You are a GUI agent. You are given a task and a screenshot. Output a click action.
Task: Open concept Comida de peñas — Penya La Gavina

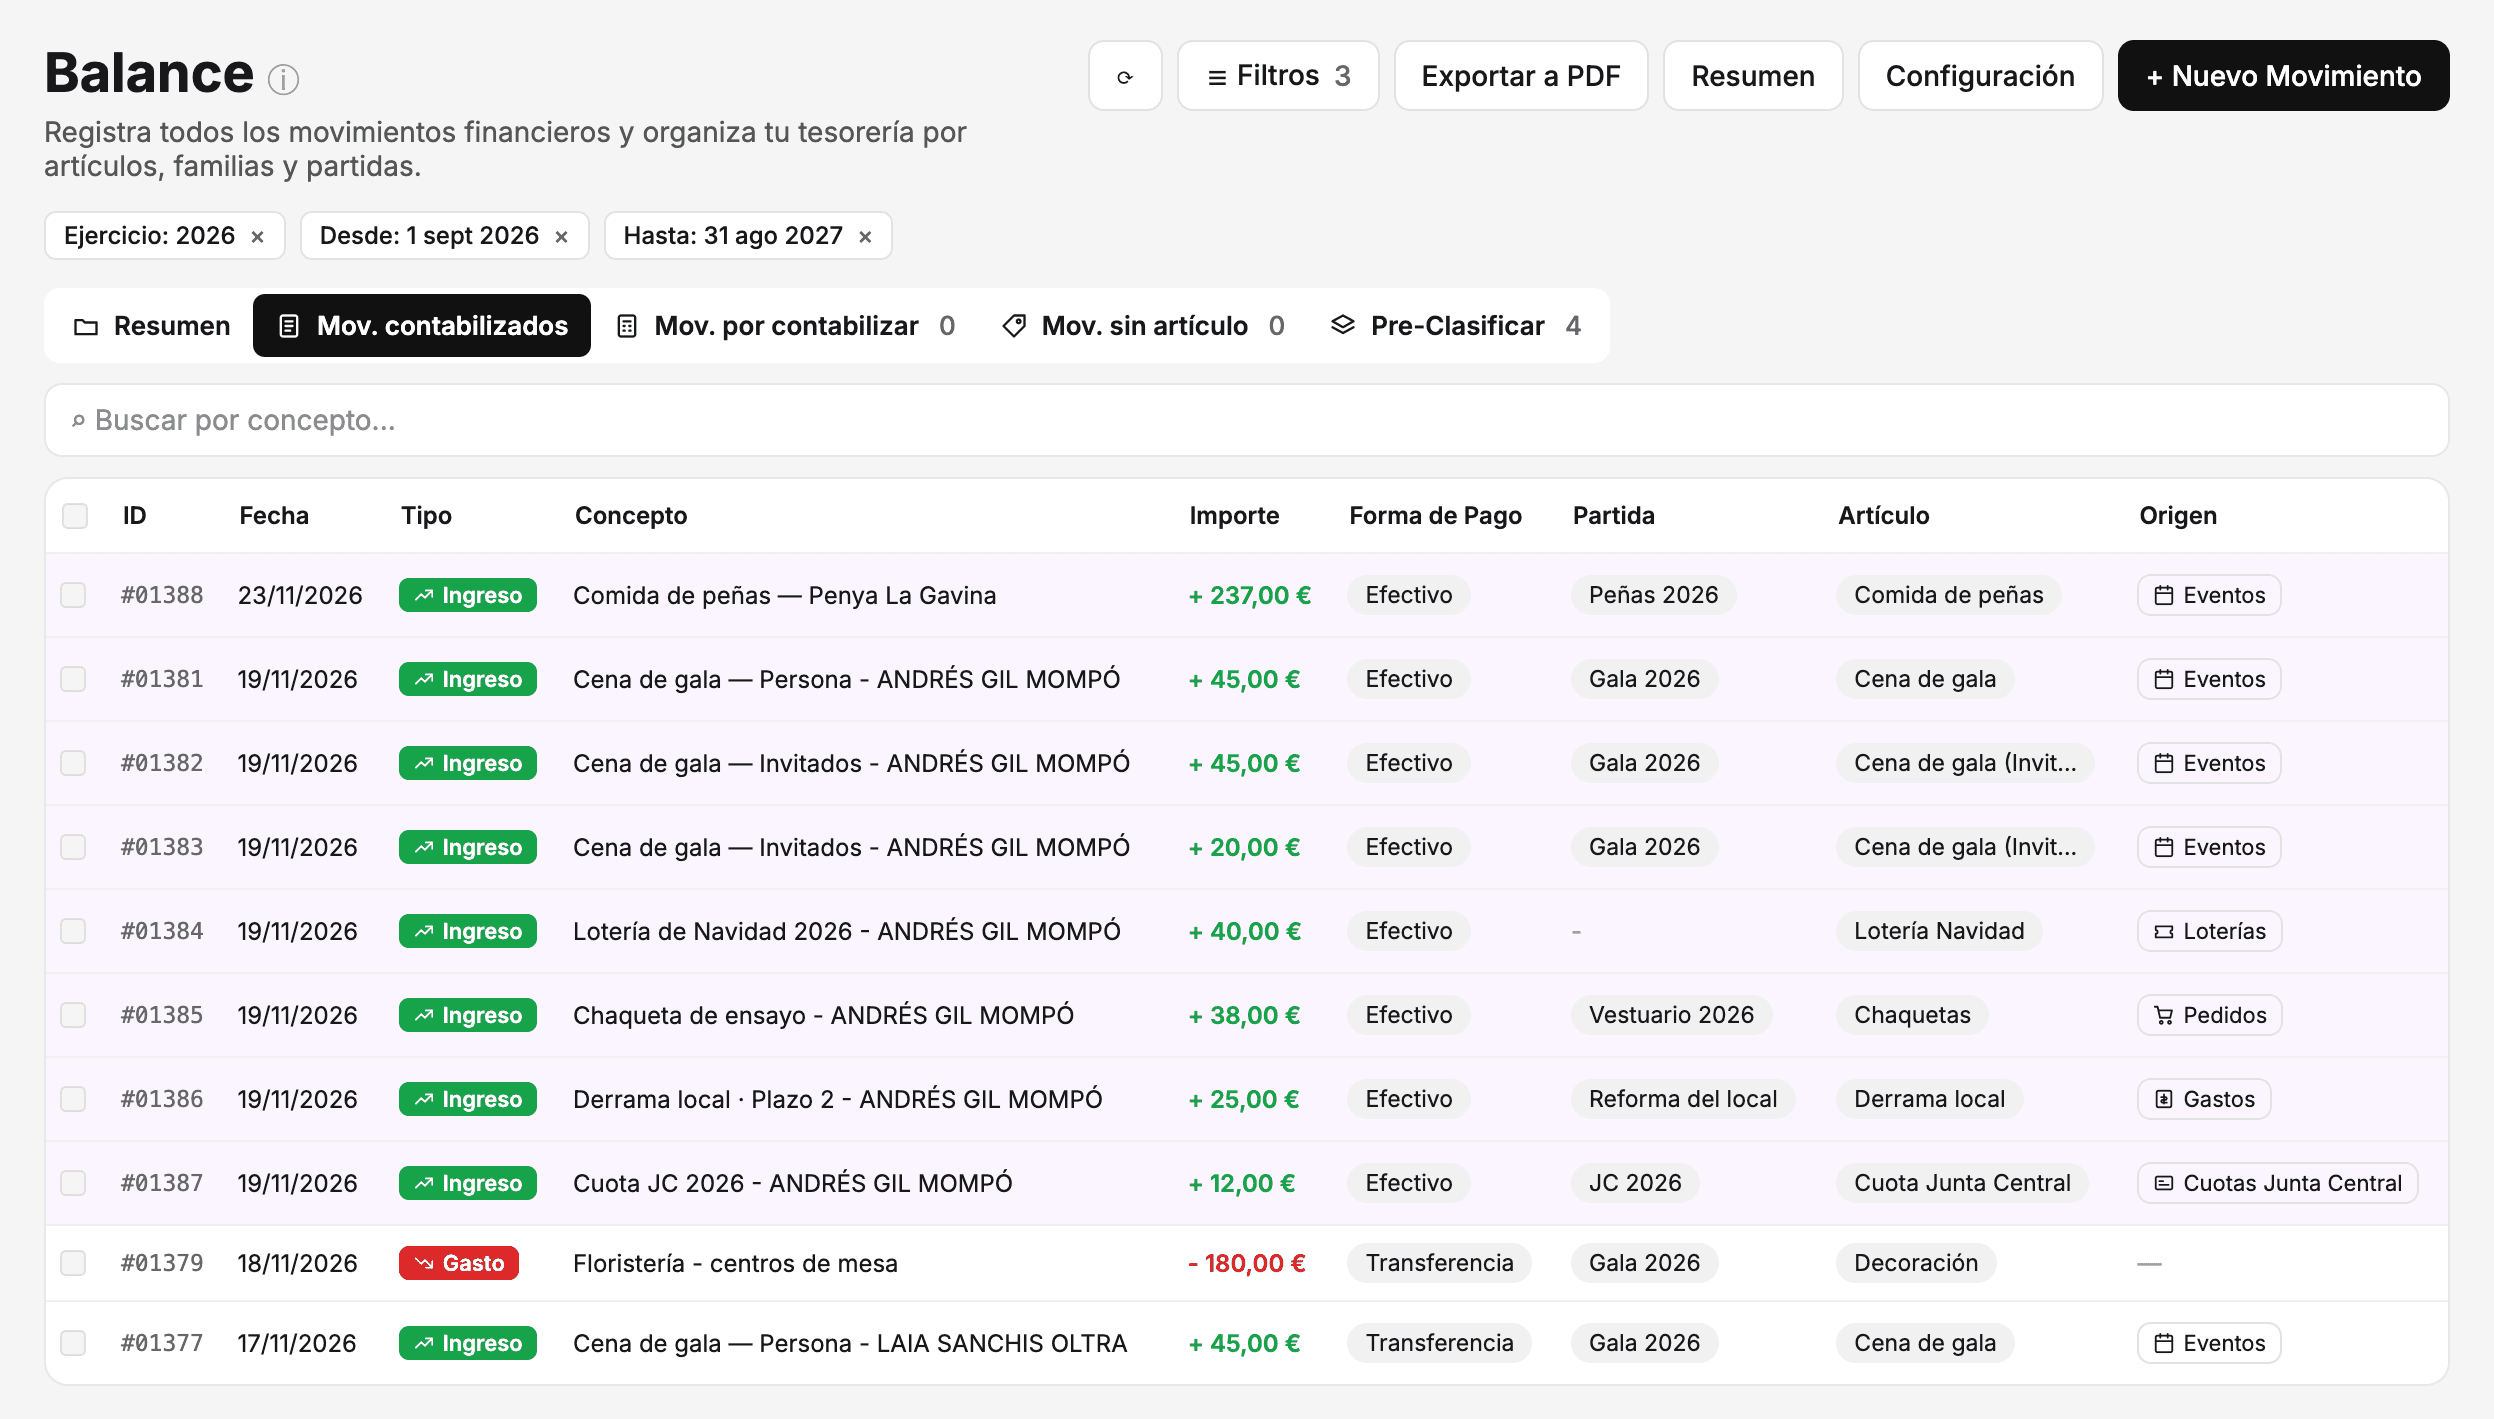(784, 595)
